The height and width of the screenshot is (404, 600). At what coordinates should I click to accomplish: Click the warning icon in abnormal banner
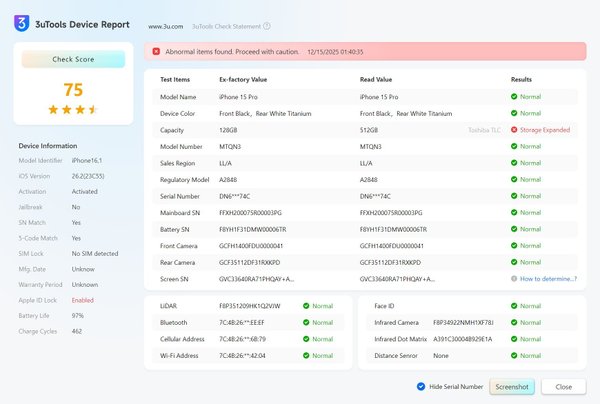[157, 51]
